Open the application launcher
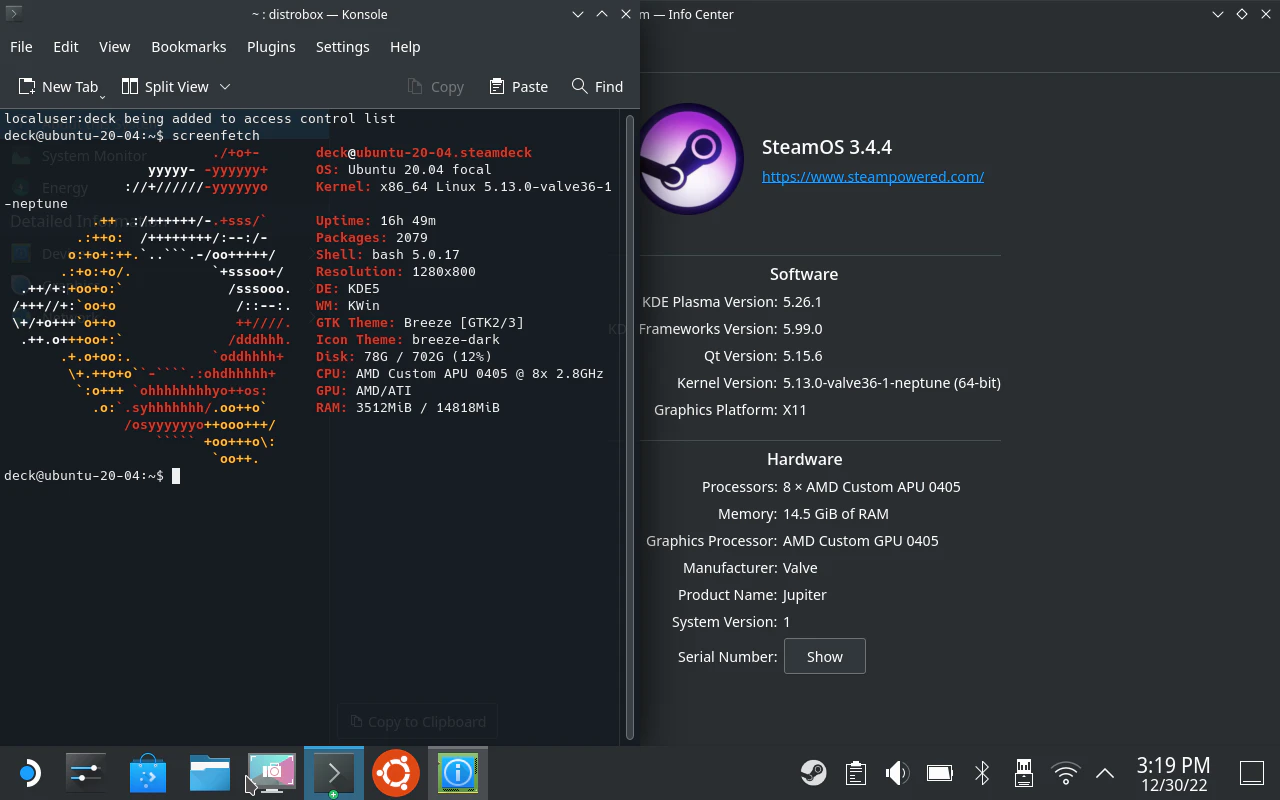 (29, 773)
